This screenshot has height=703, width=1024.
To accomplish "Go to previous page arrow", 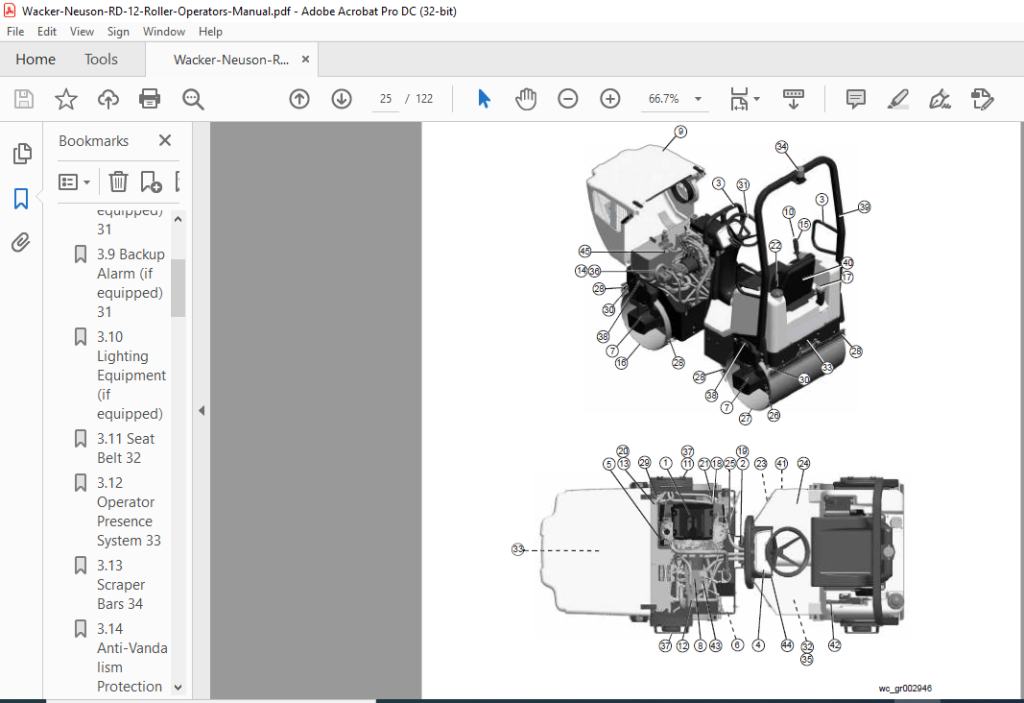I will click(x=299, y=99).
